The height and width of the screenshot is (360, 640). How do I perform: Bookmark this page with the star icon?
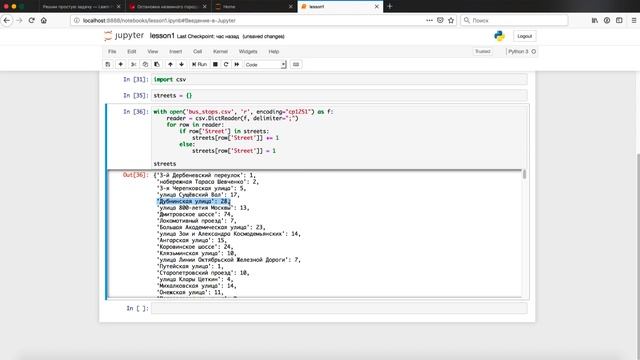(x=451, y=20)
